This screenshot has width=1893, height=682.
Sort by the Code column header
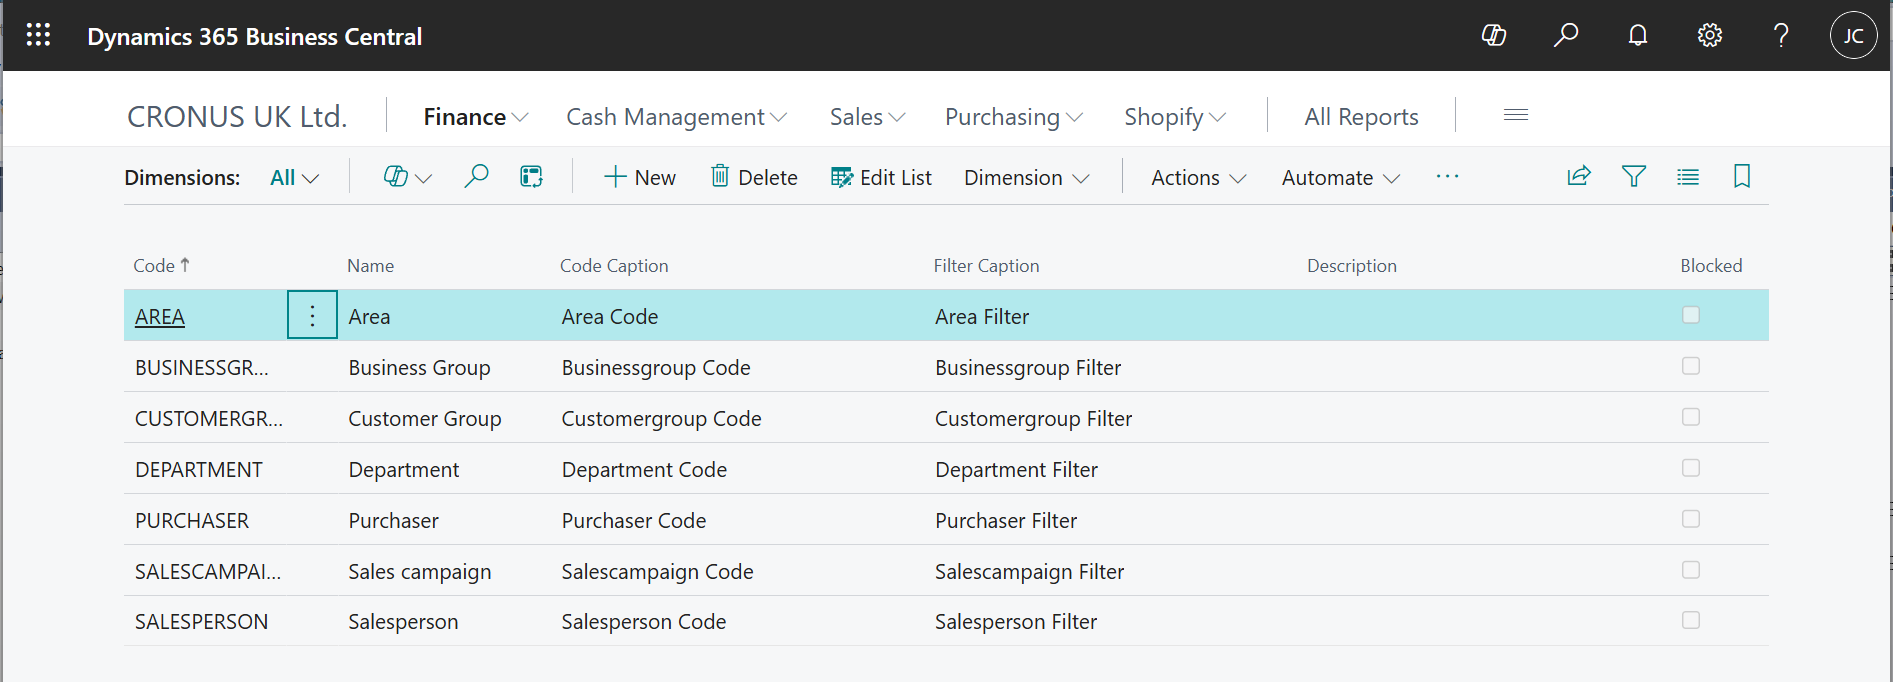[155, 266]
